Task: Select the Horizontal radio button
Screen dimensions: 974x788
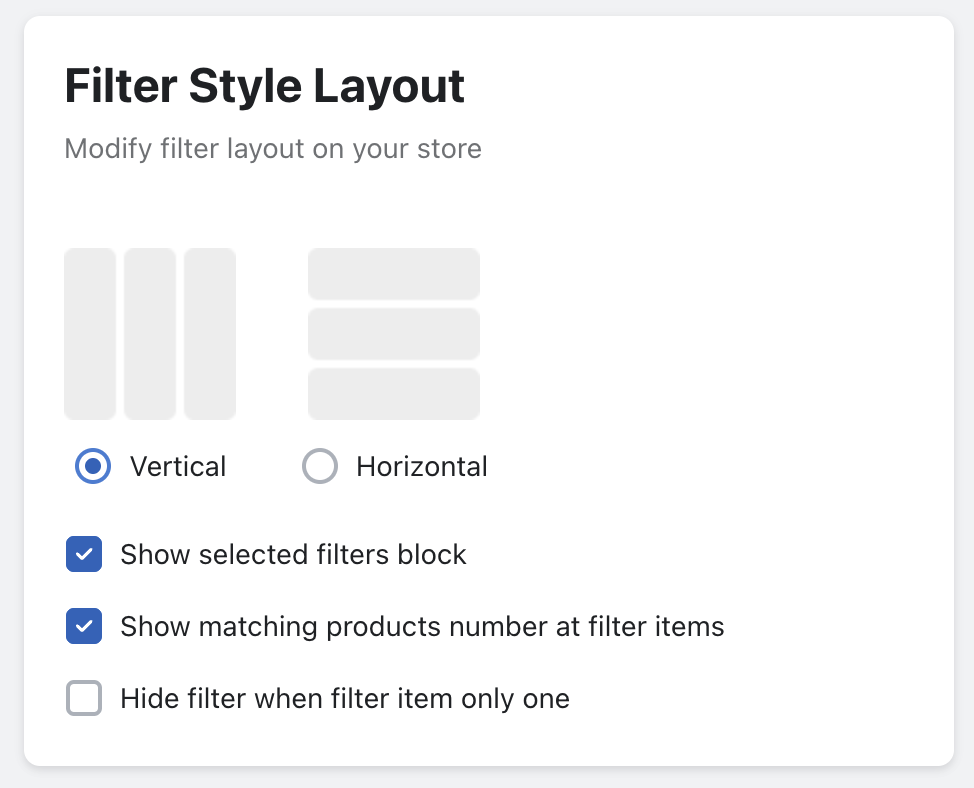Action: pos(320,467)
